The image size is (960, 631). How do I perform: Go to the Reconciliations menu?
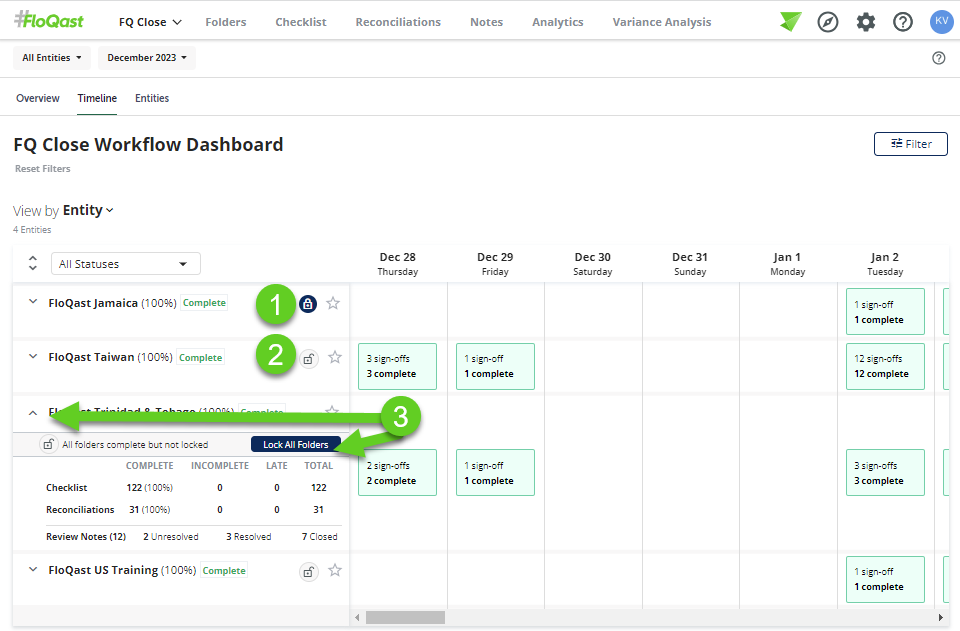tap(398, 22)
